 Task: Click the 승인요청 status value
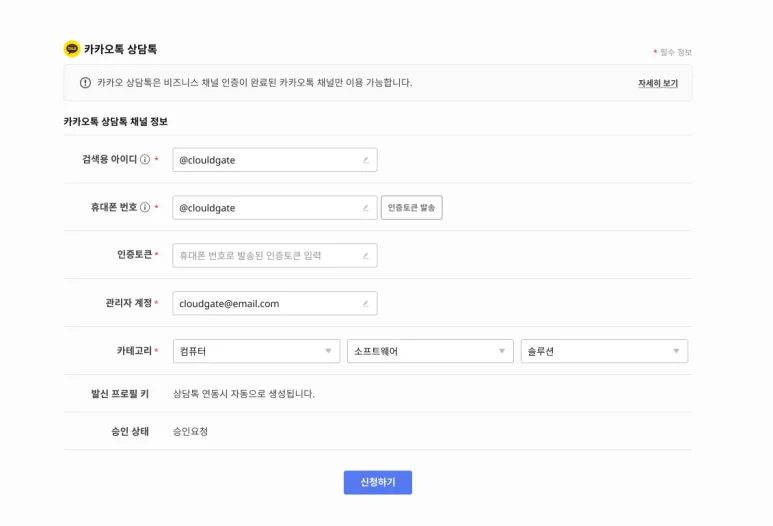(190, 431)
